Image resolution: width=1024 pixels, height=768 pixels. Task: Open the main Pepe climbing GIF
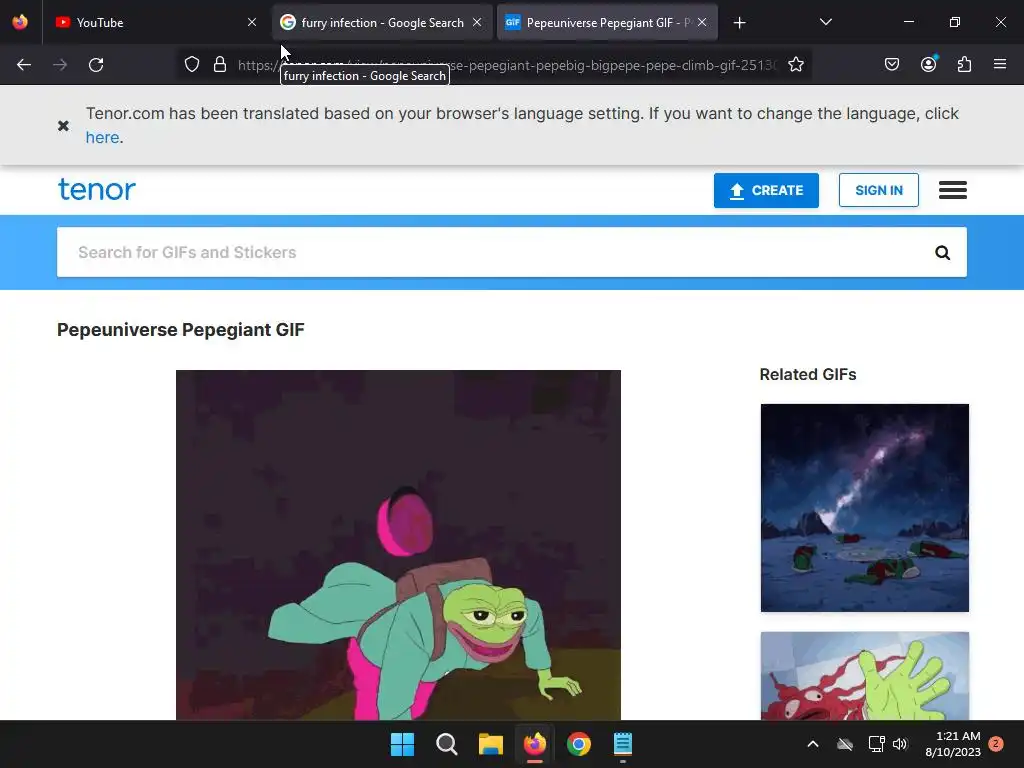[x=398, y=545]
